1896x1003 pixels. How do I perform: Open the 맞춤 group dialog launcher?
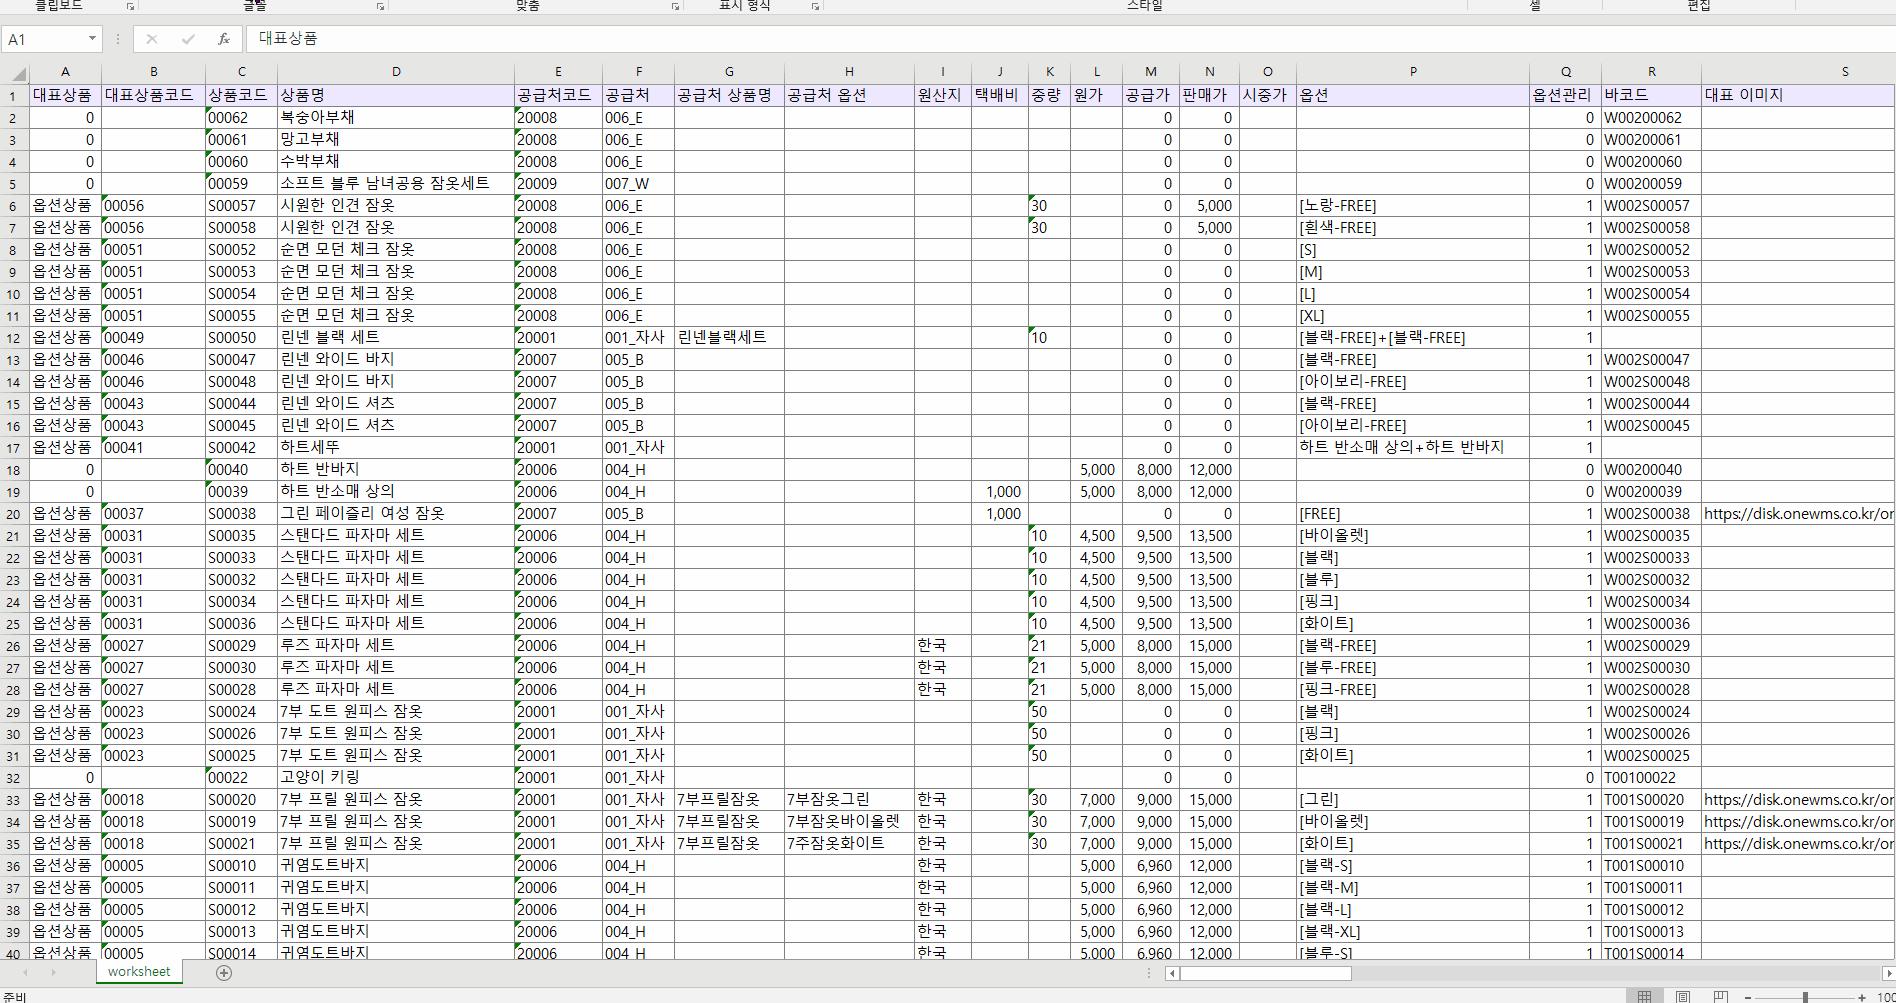(x=676, y=6)
